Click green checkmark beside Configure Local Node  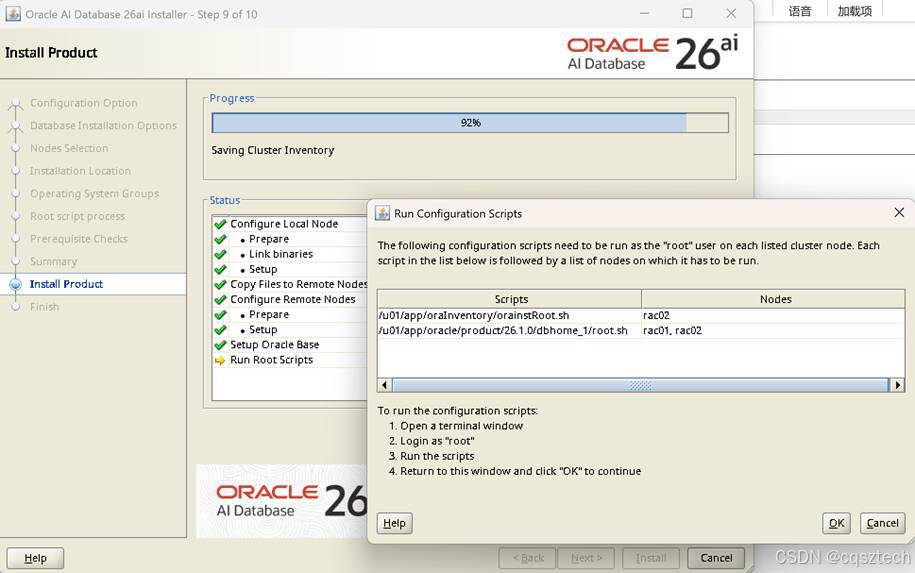point(220,224)
